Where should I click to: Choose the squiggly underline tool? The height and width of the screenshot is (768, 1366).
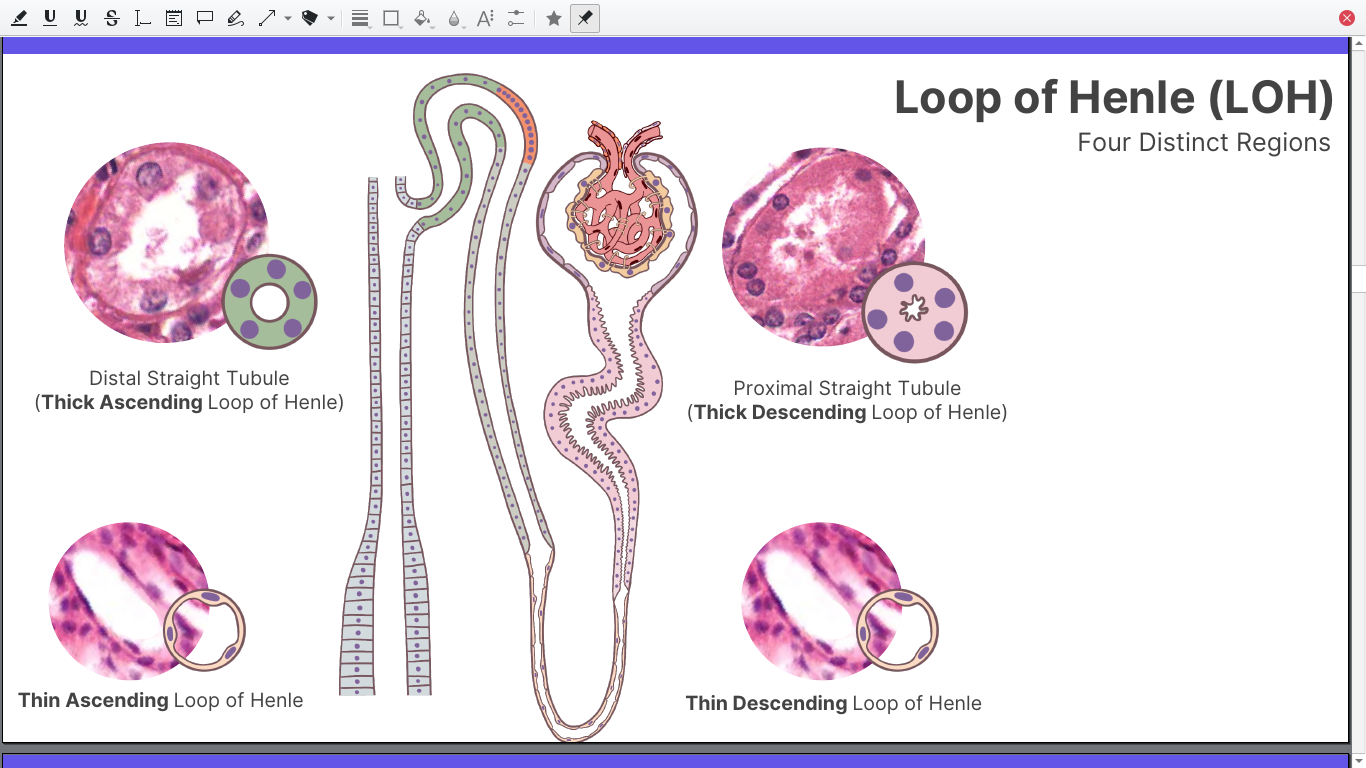81,18
